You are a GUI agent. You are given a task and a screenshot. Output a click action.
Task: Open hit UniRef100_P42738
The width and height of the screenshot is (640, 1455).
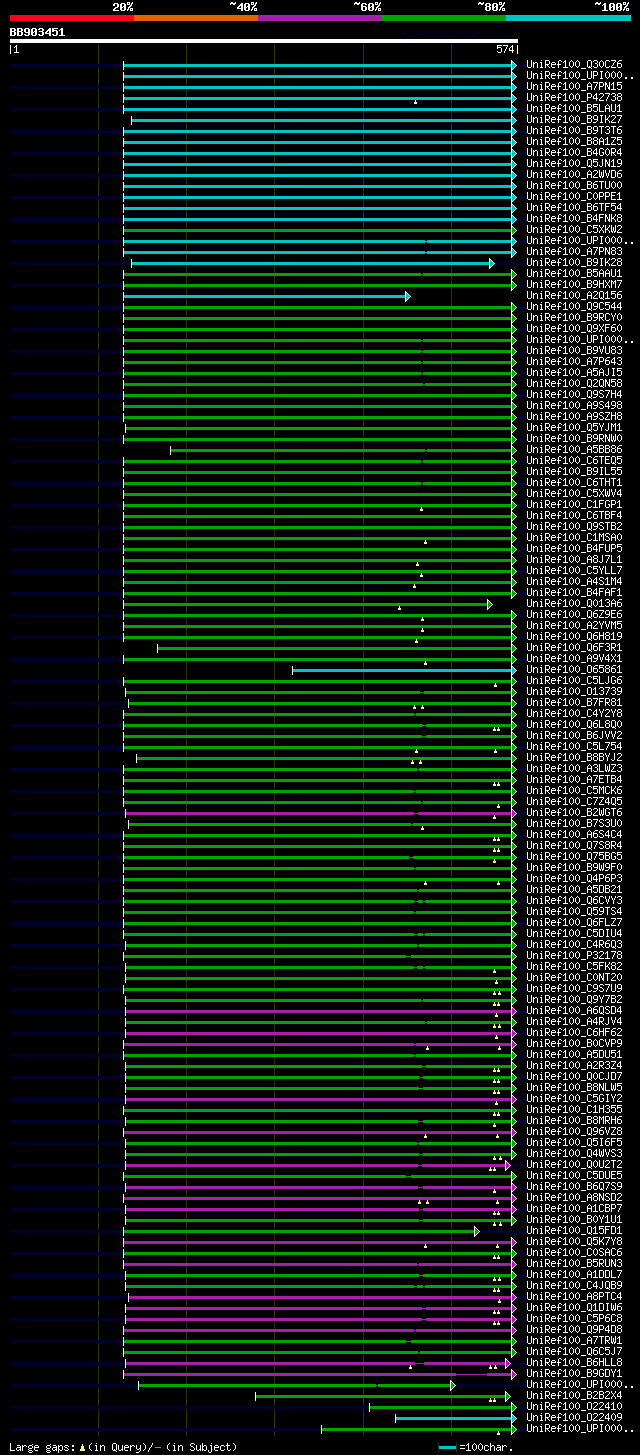[x=574, y=97]
